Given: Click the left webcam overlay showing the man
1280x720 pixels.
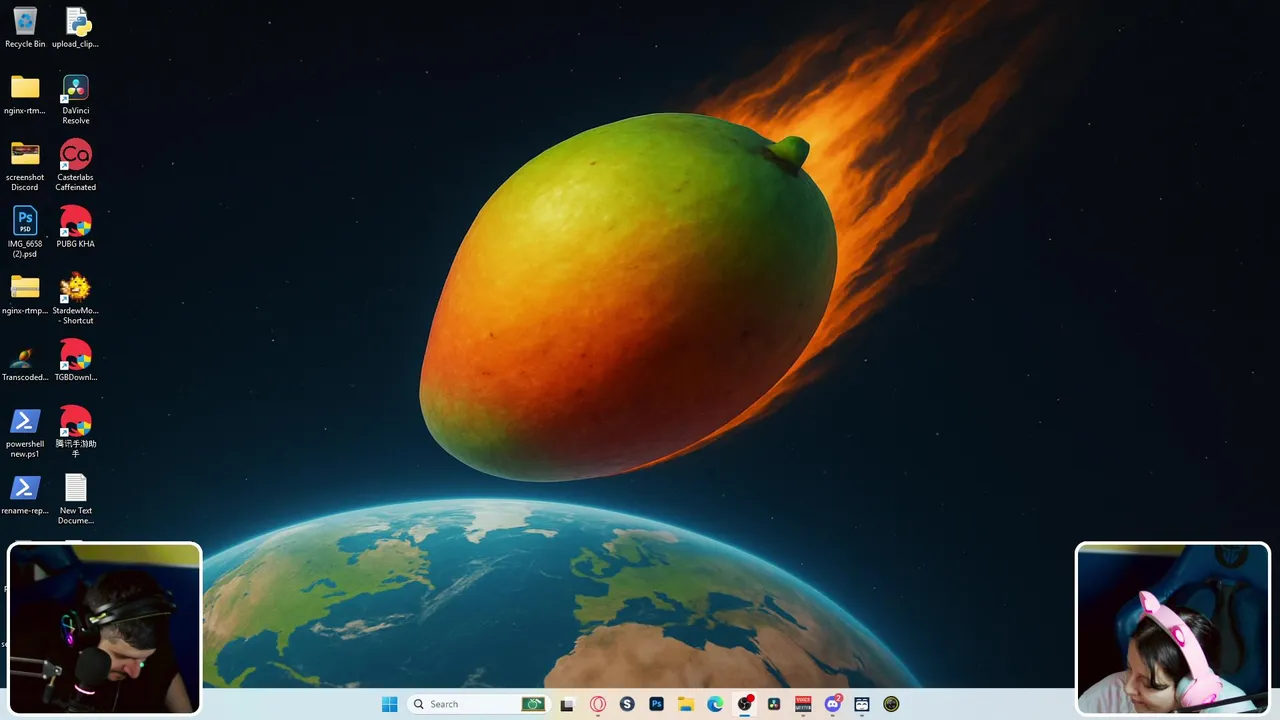Looking at the screenshot, I should [x=105, y=628].
